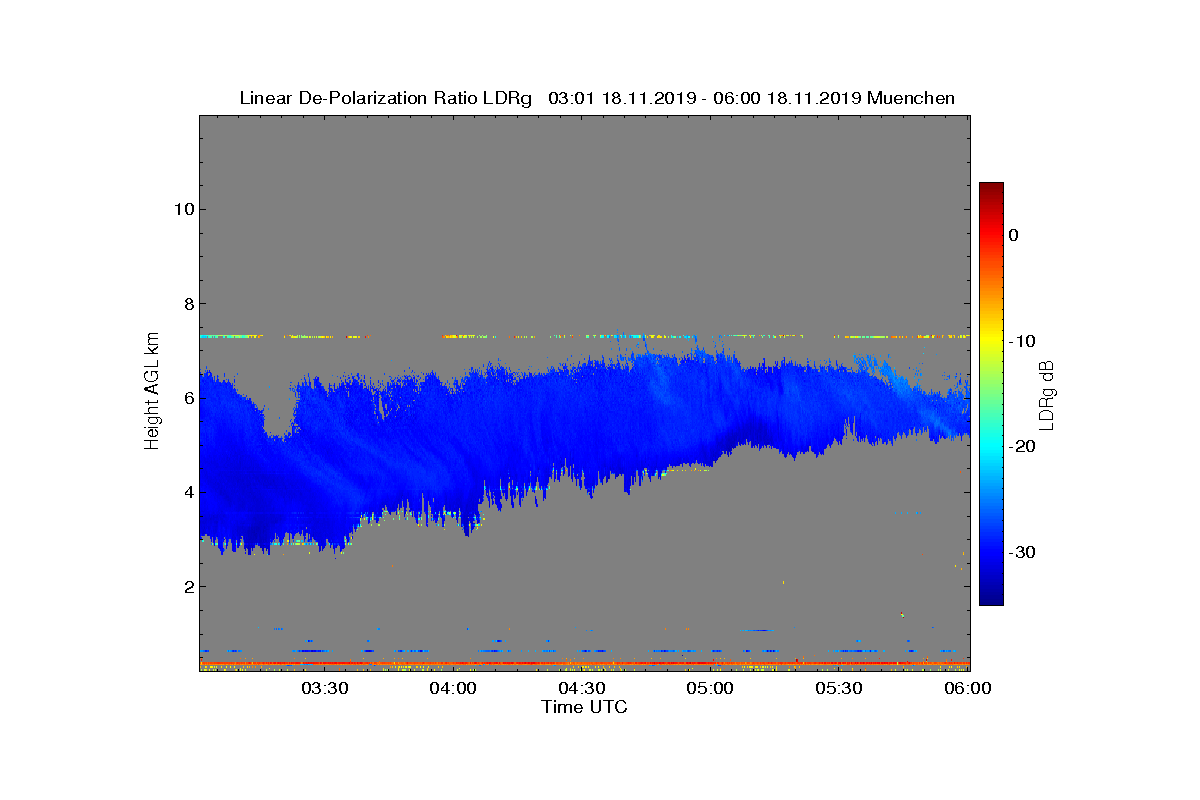Click the colorbar at the -30 blue level
1200x800 pixels.
991,552
